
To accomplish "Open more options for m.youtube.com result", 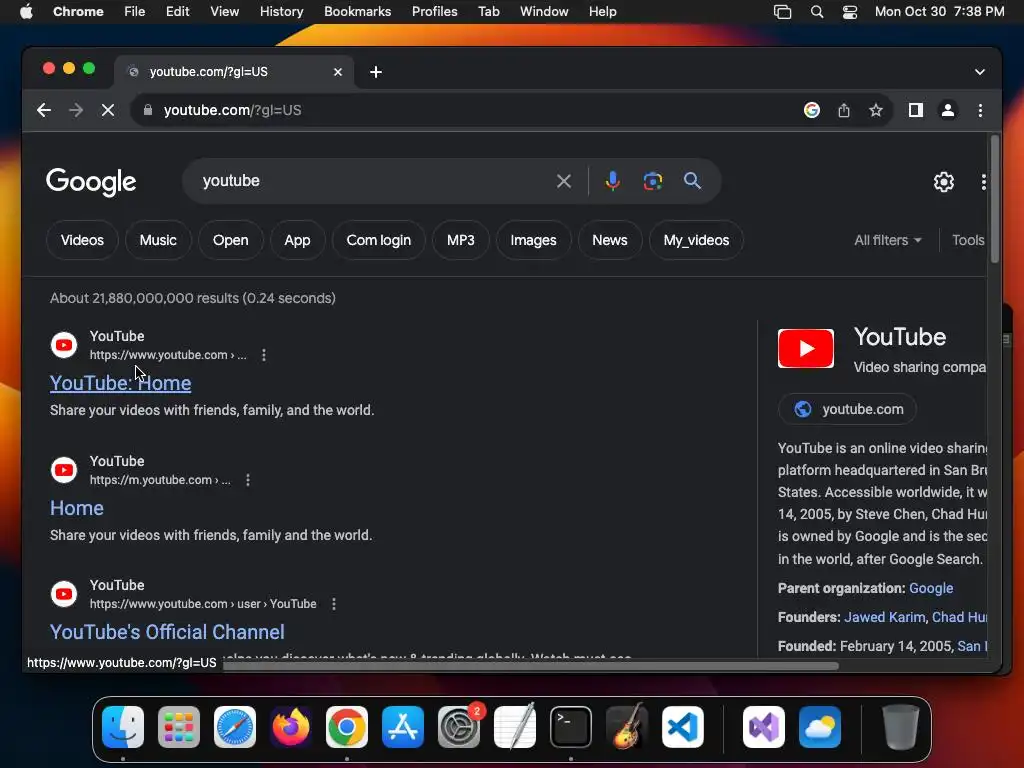I will (248, 480).
